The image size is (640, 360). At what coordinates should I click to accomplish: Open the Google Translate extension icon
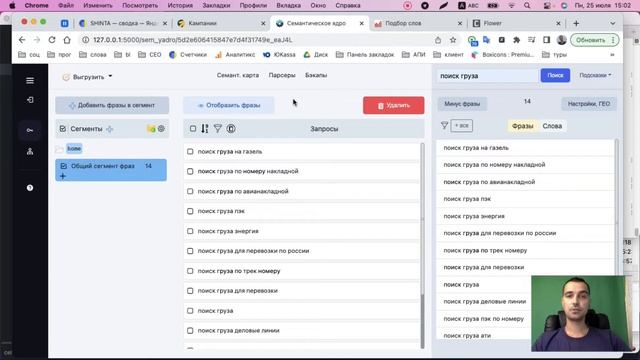[487, 40]
